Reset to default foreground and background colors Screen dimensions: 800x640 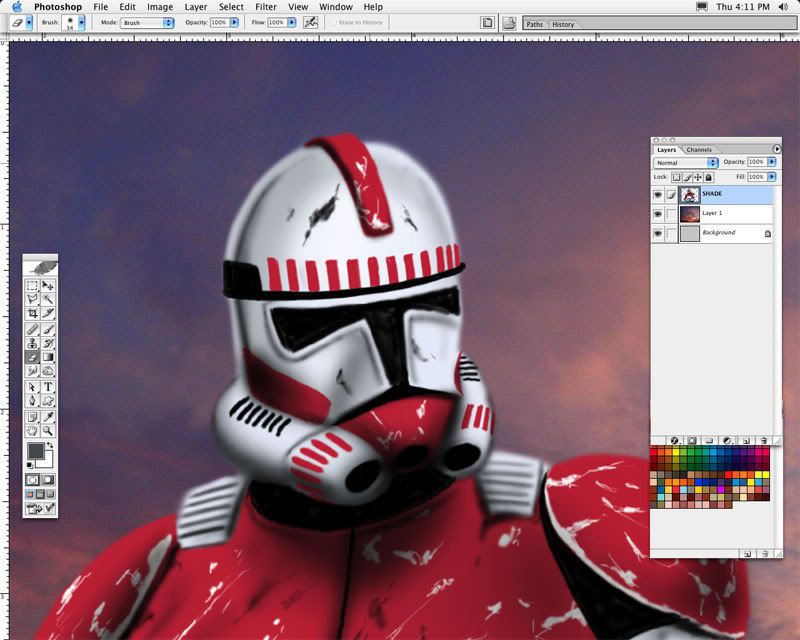(x=30, y=465)
